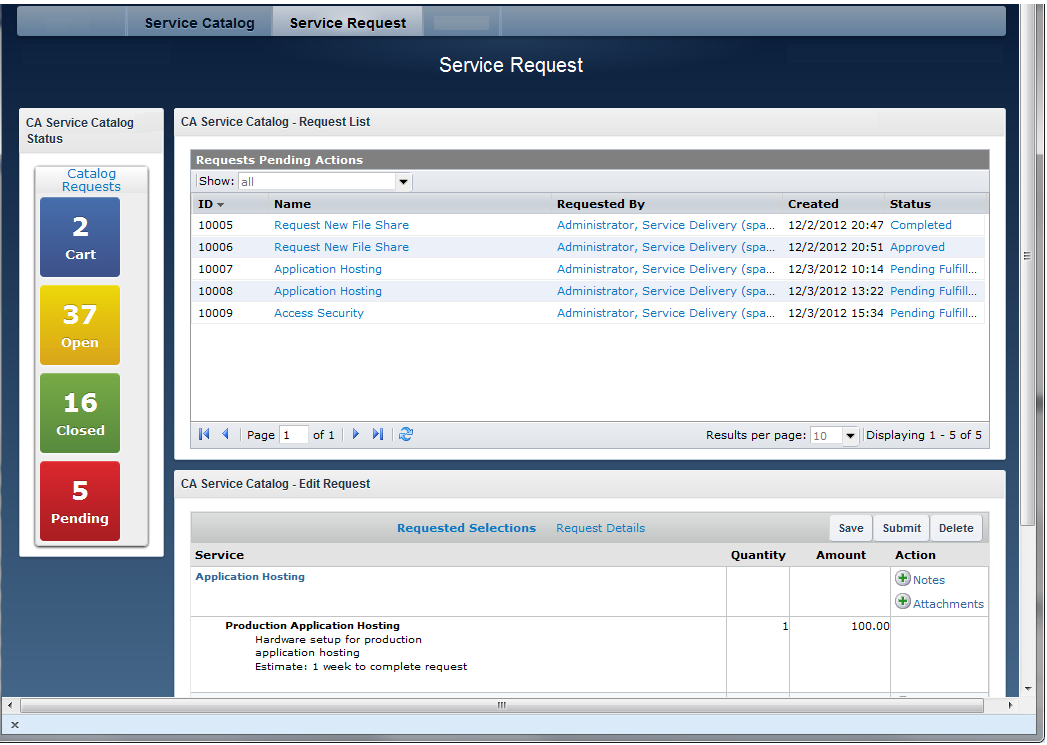Click the horizontal scrollbar thumb

tap(502, 705)
